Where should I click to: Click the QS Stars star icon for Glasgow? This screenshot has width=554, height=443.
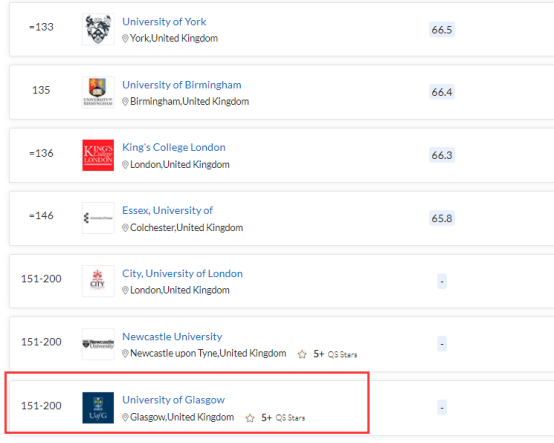tap(250, 418)
